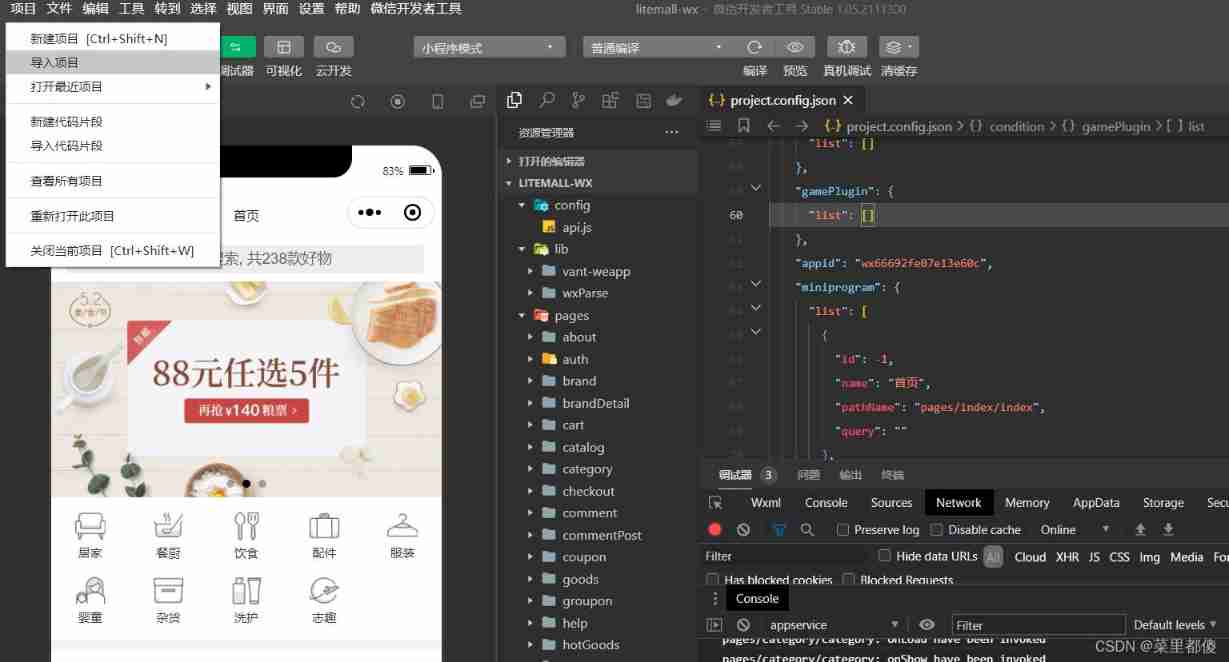Go back with the editor left arrow
Image resolution: width=1229 pixels, height=662 pixels.
click(773, 126)
